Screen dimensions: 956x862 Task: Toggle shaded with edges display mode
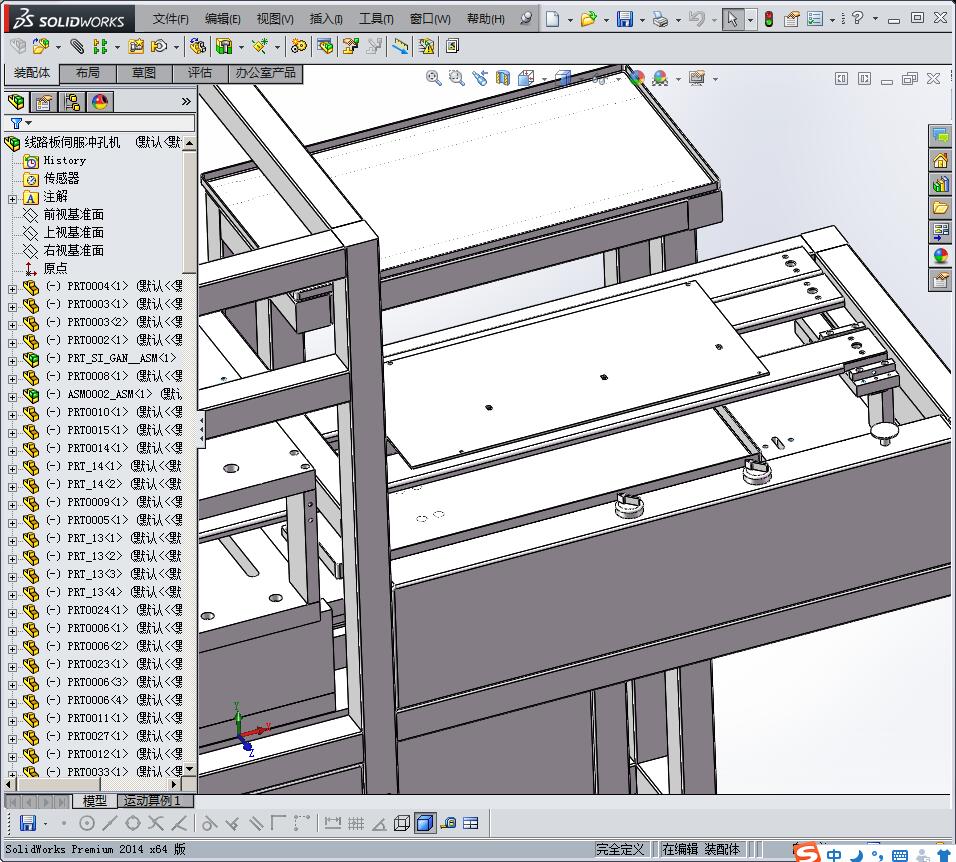425,823
